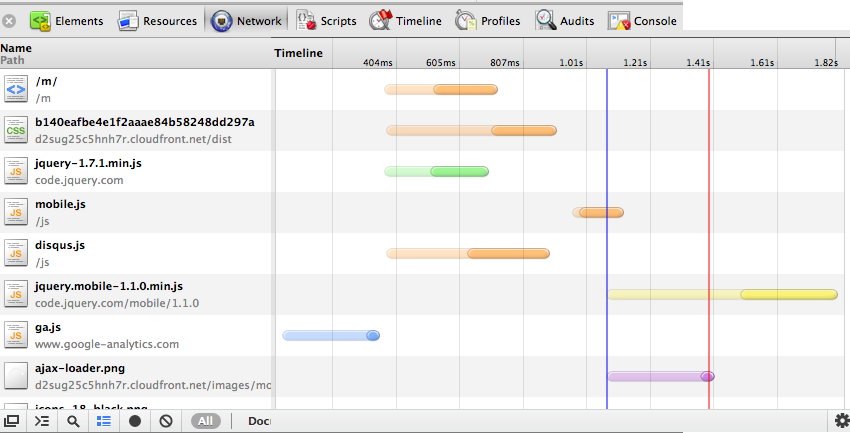
Task: Show the console drawer
Action: click(42, 421)
